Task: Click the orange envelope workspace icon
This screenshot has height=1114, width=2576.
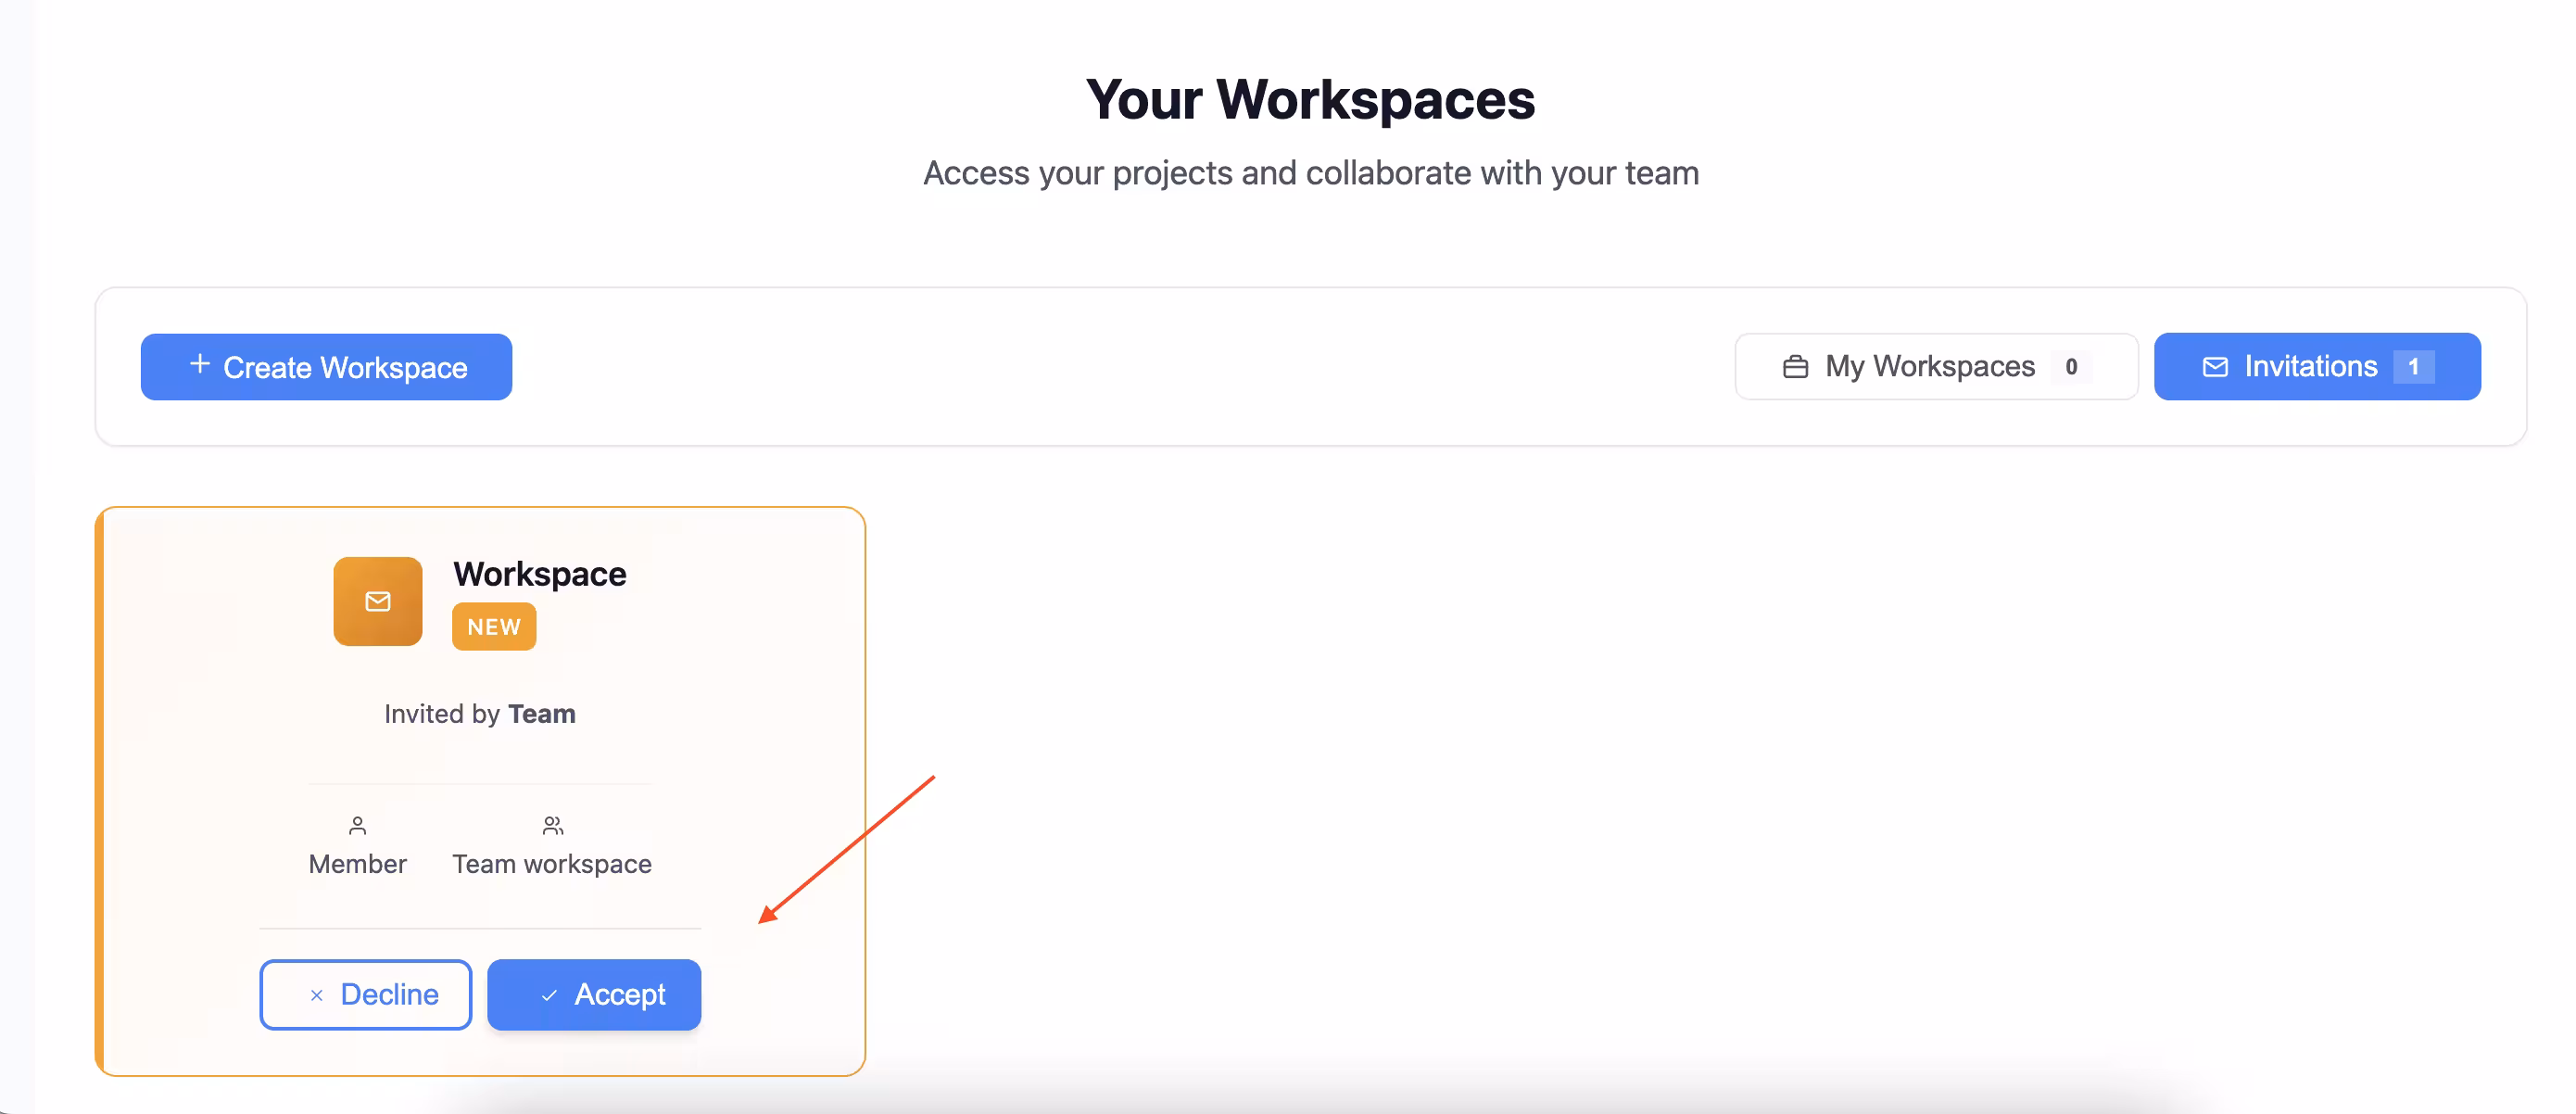Action: (x=377, y=601)
